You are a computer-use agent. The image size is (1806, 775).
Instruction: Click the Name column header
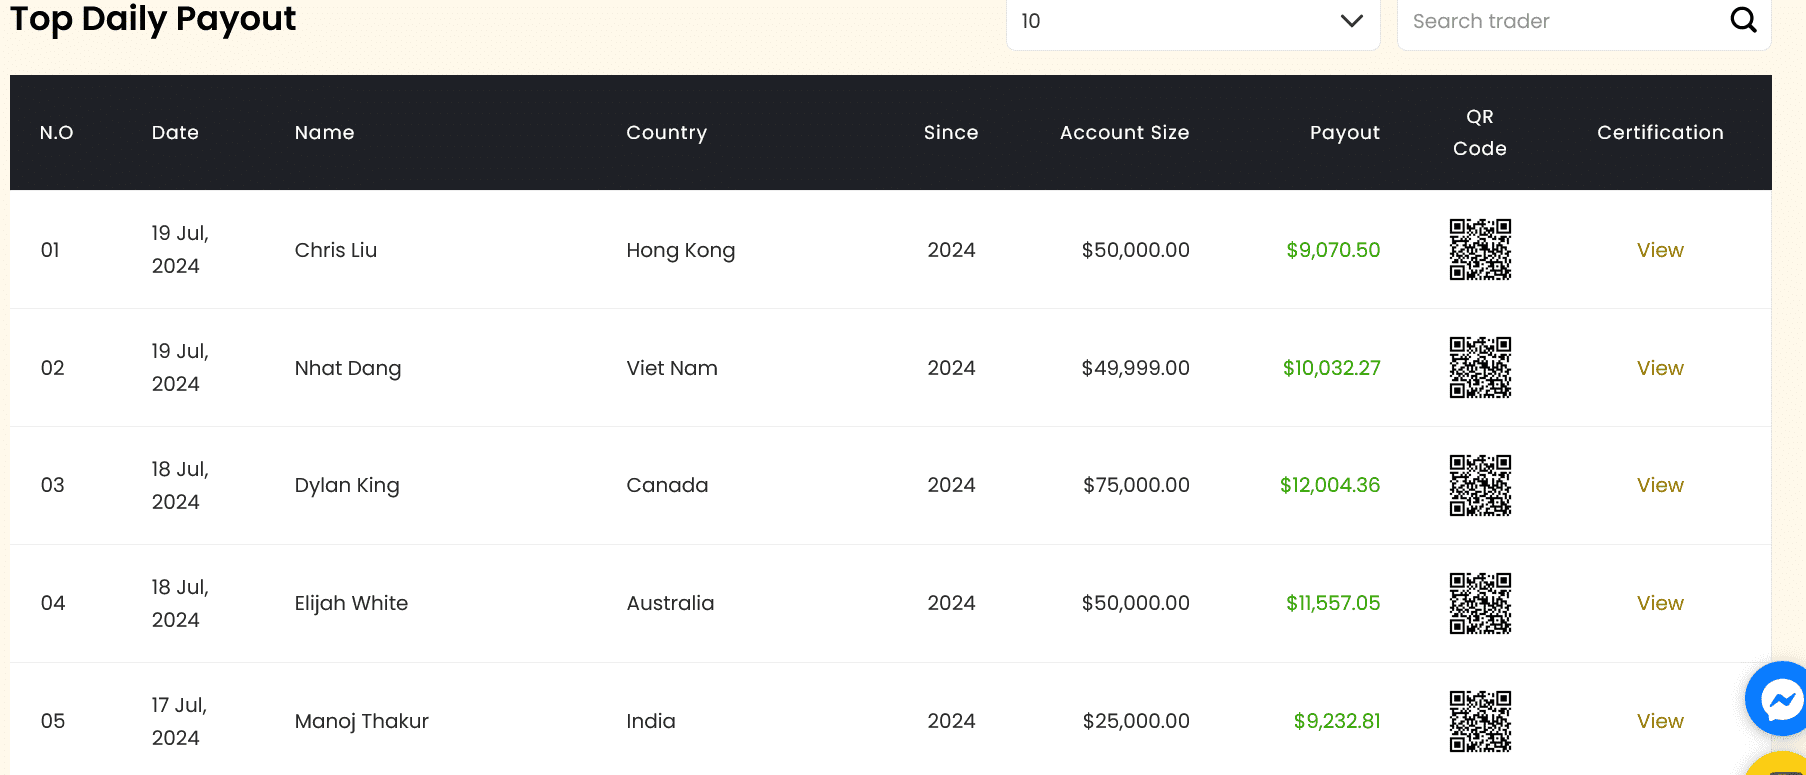pyautogui.click(x=324, y=133)
